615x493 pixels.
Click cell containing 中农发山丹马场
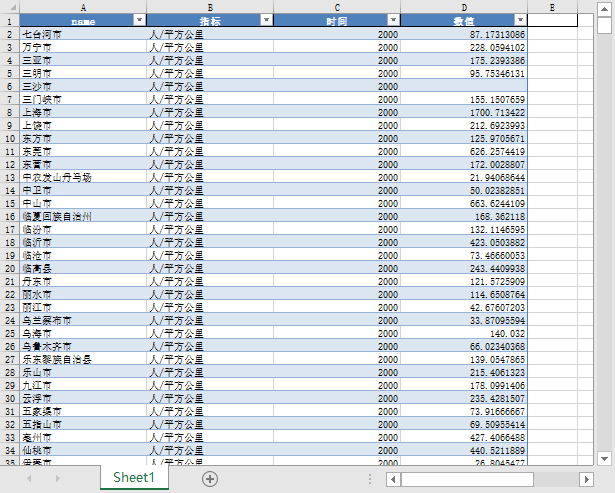83,178
